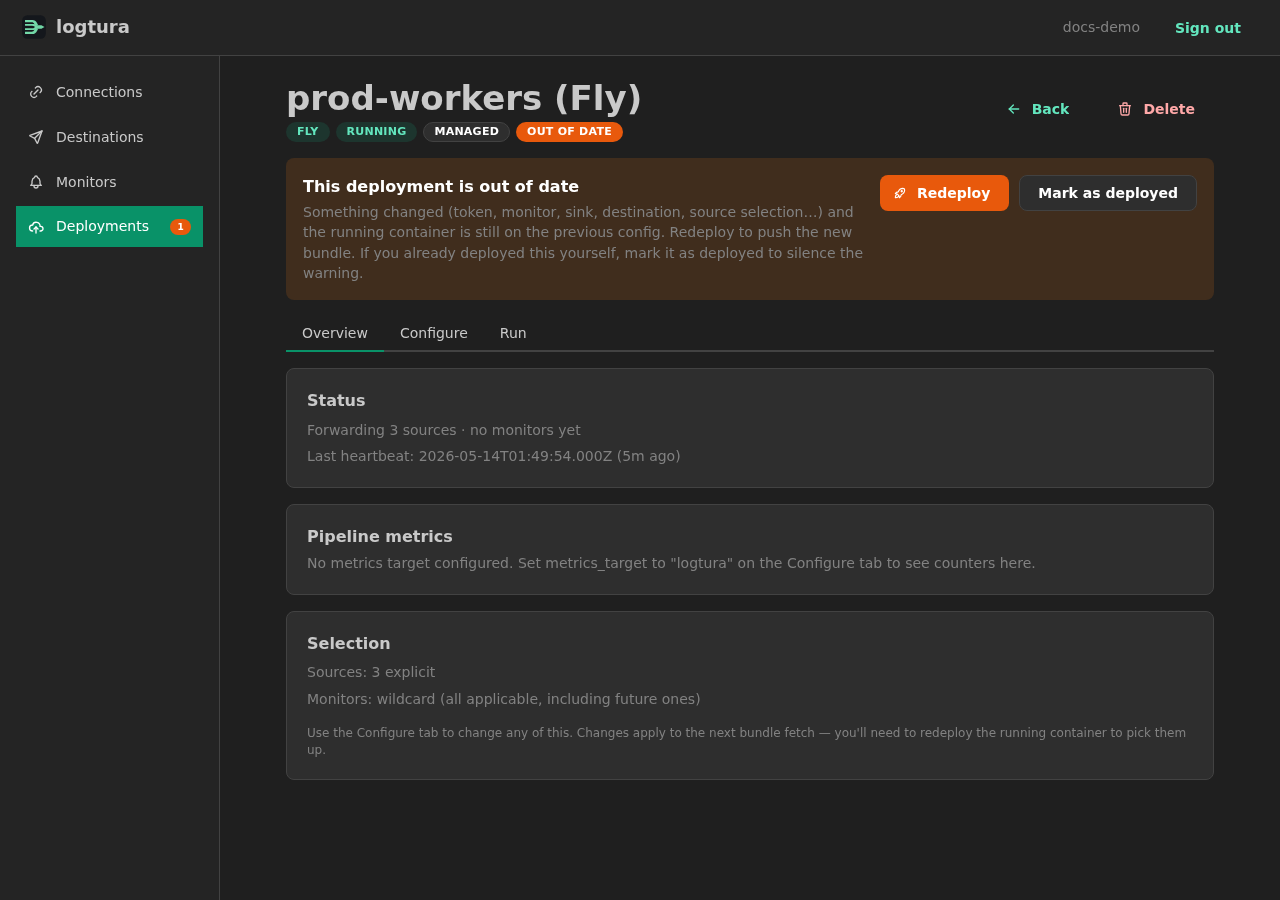The height and width of the screenshot is (900, 1280).
Task: Click the logtura logo icon
Action: coord(34,27)
